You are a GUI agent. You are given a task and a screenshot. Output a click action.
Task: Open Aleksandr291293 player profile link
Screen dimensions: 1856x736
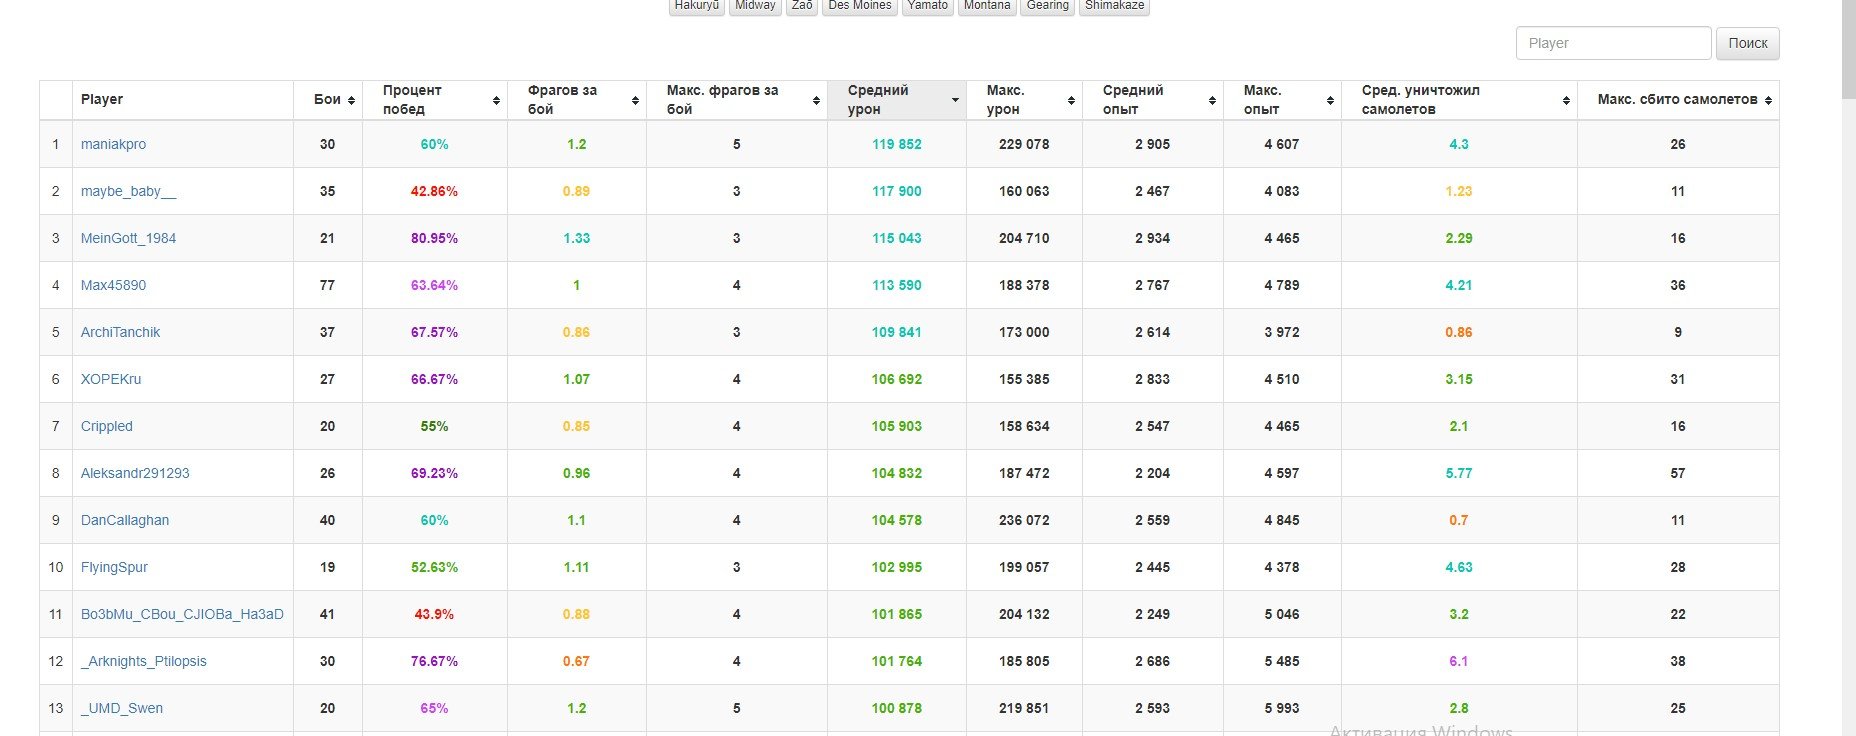click(x=135, y=473)
